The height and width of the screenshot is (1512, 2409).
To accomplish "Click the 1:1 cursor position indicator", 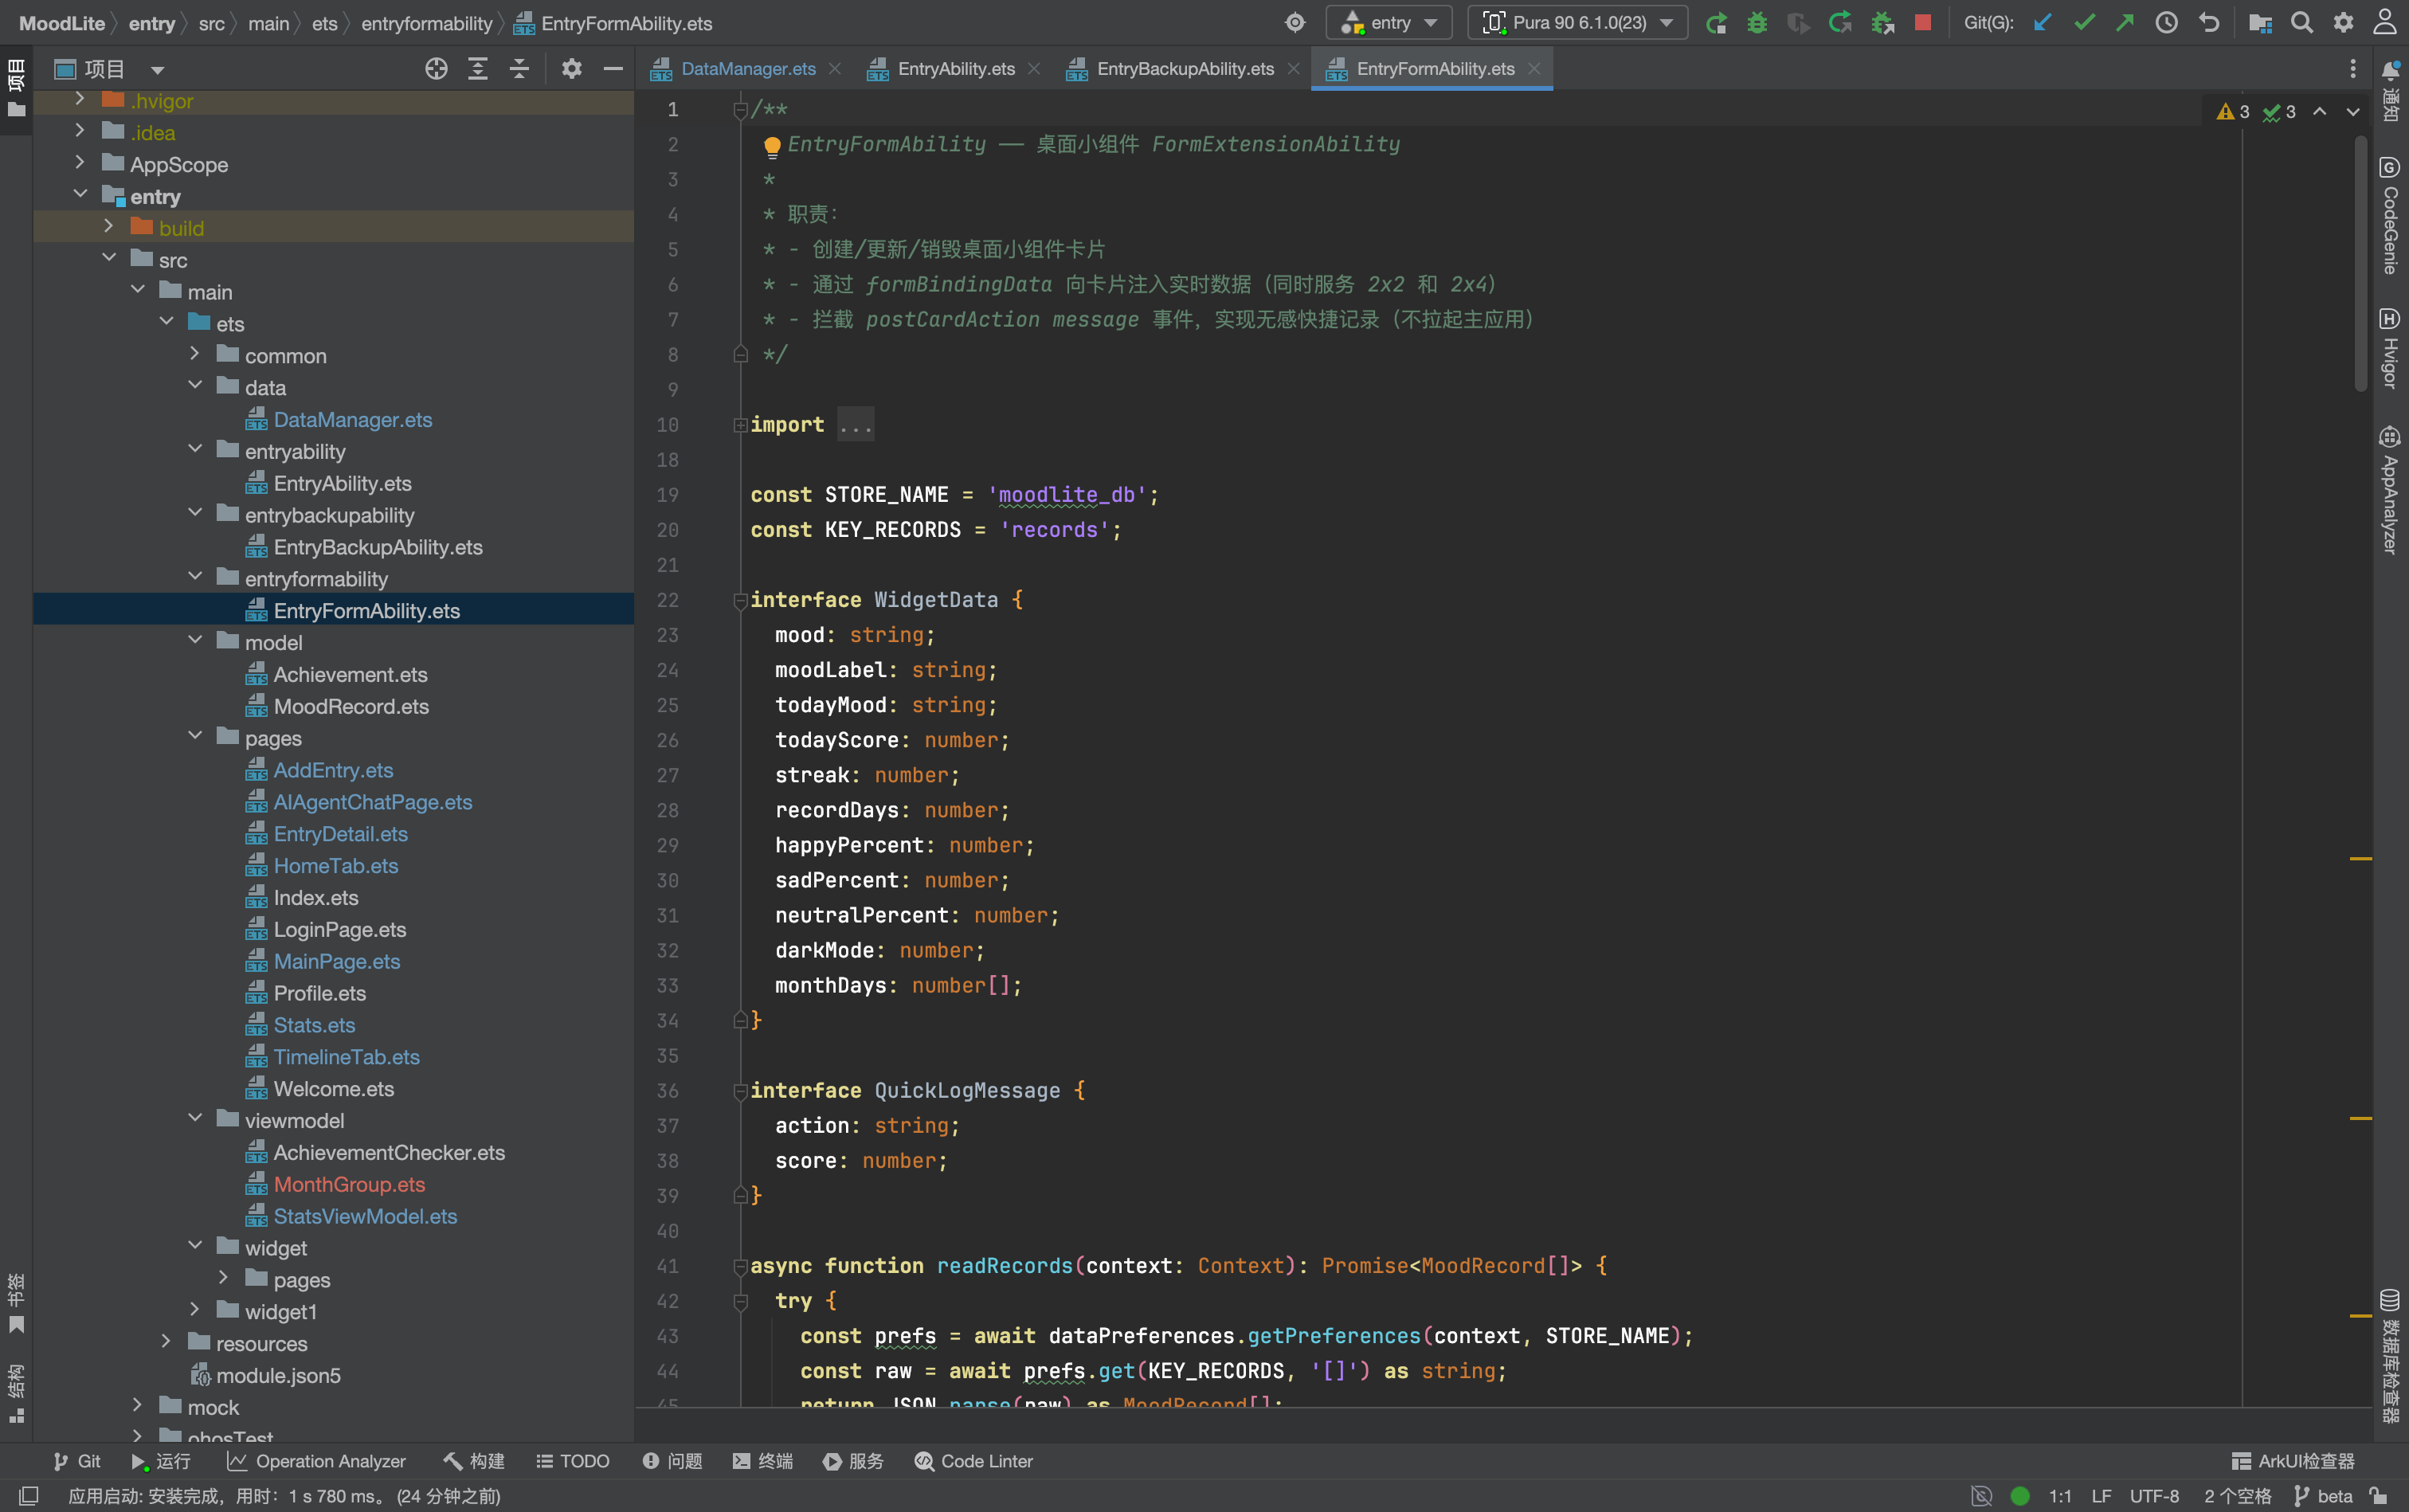I will coord(2059,1496).
